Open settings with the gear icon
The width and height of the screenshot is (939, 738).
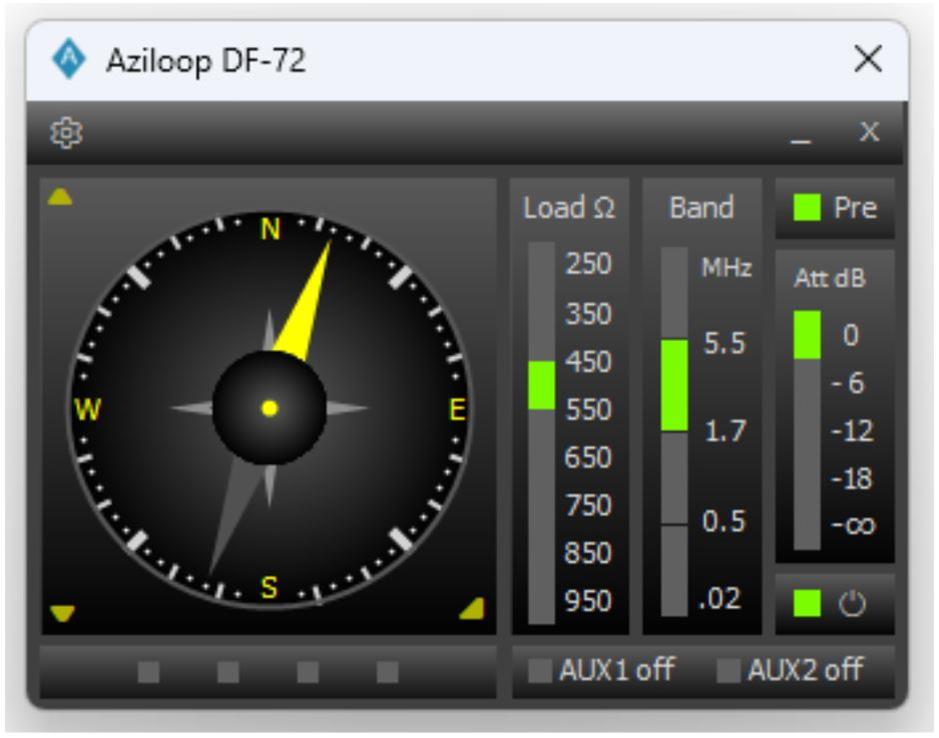[x=66, y=133]
